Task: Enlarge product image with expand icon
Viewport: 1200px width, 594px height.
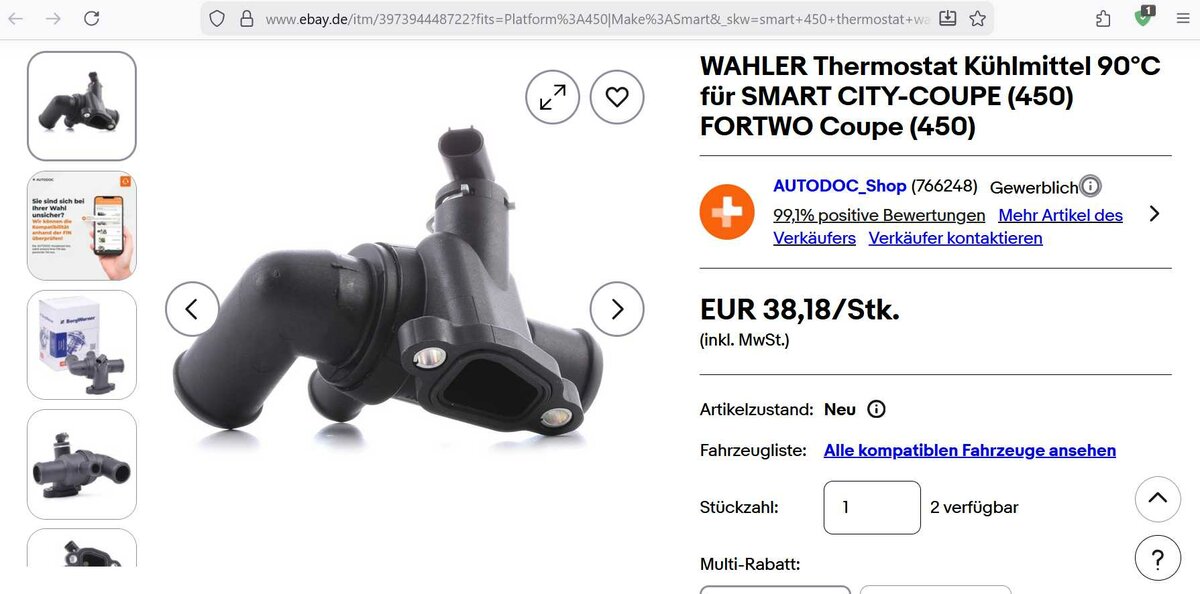Action: tap(552, 97)
